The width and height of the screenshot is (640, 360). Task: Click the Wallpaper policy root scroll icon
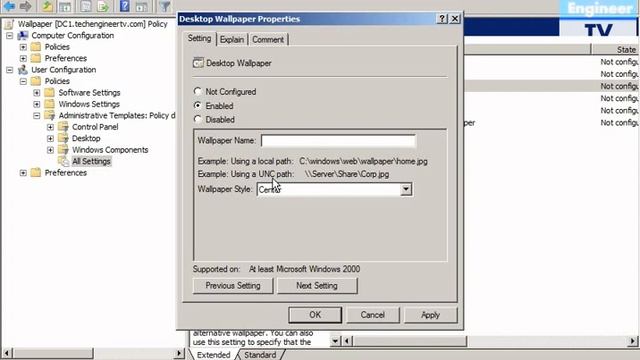(x=9, y=24)
